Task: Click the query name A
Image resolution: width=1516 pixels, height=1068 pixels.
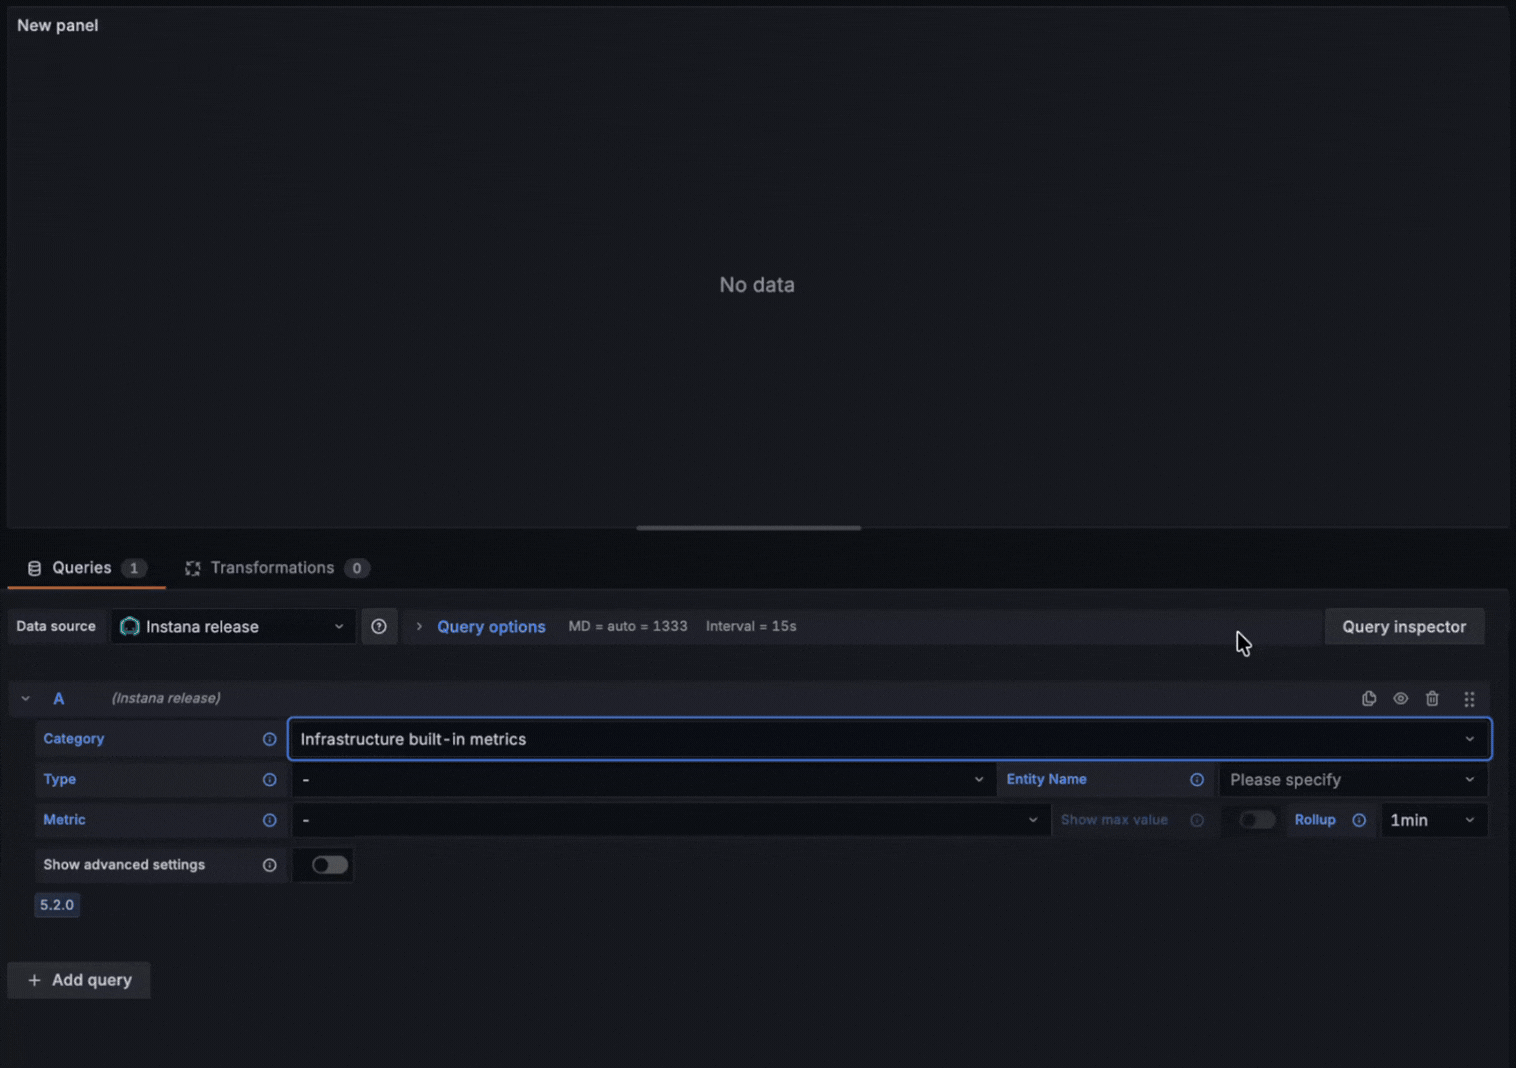Action: point(59,699)
